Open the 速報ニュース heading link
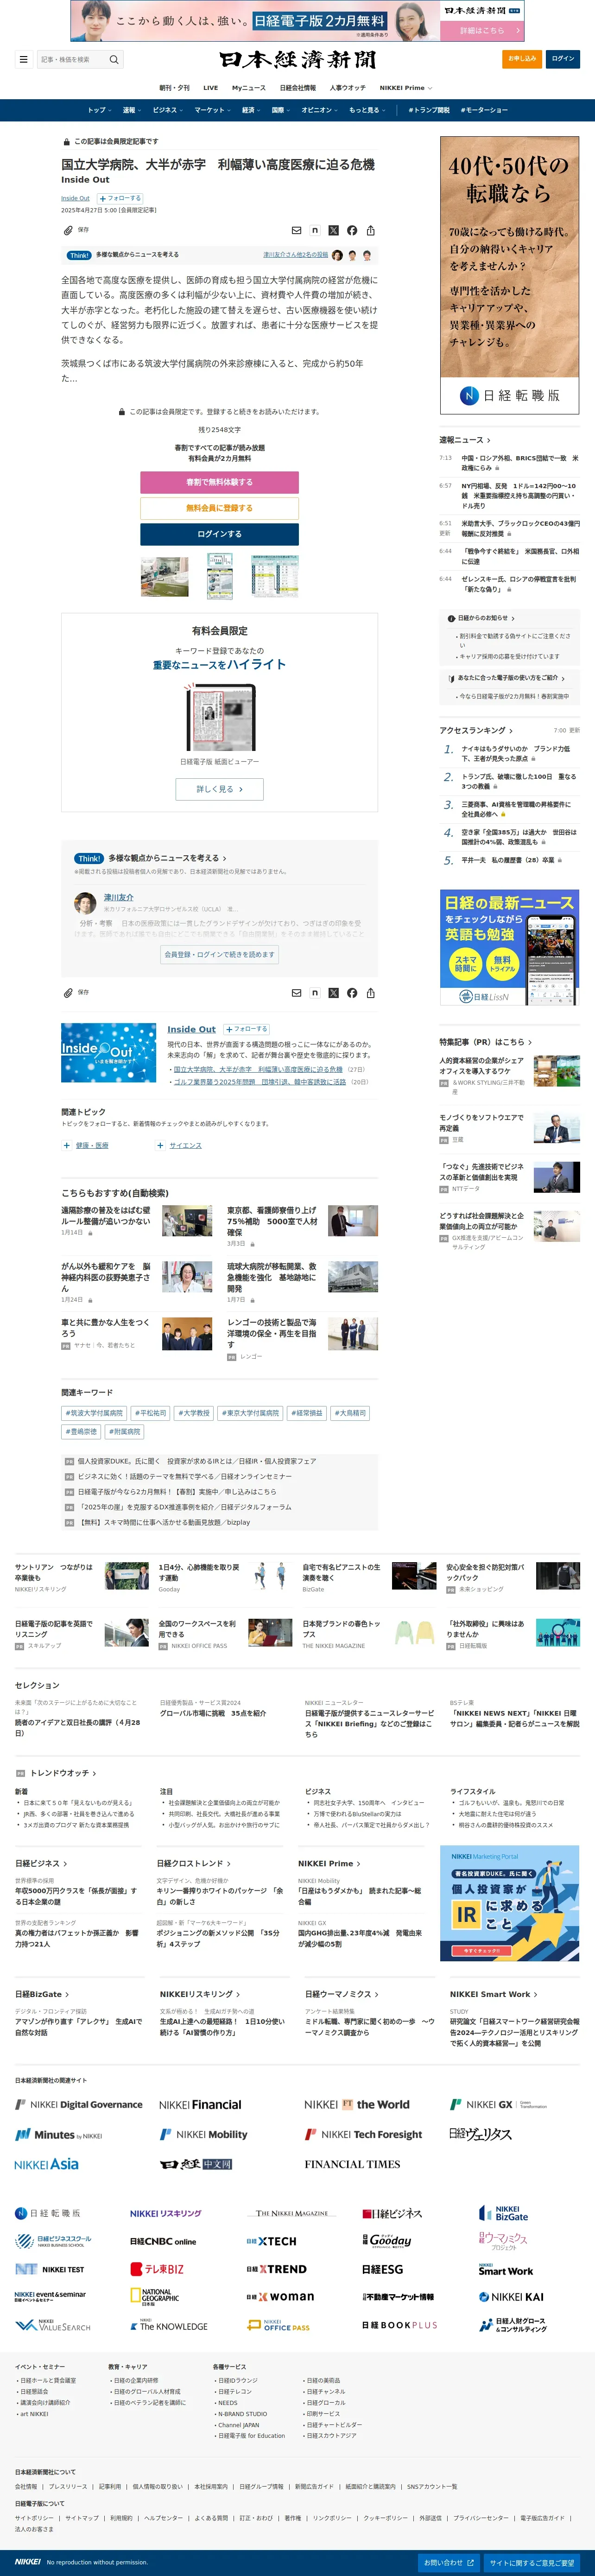The height and width of the screenshot is (2576, 595). coord(465,440)
